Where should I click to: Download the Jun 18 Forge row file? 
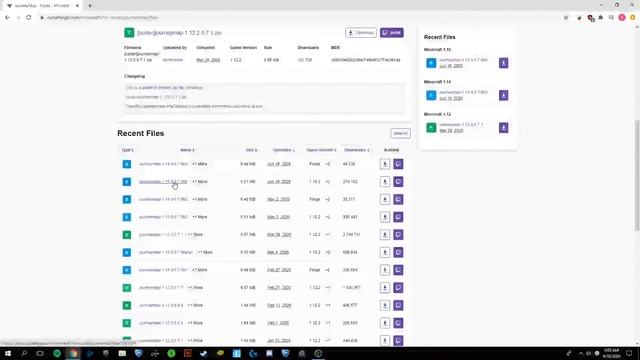384,164
